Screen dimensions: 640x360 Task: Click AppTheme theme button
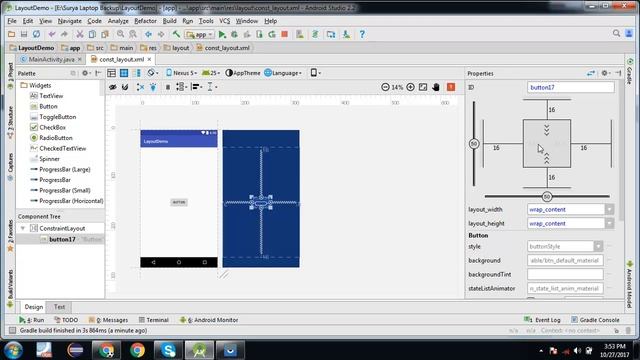pos(243,73)
